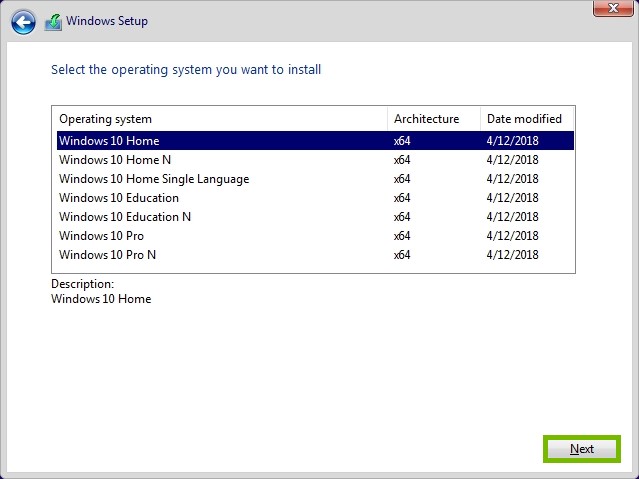The width and height of the screenshot is (639, 479).
Task: Choose Windows 10 Home Single Language
Action: (315, 179)
